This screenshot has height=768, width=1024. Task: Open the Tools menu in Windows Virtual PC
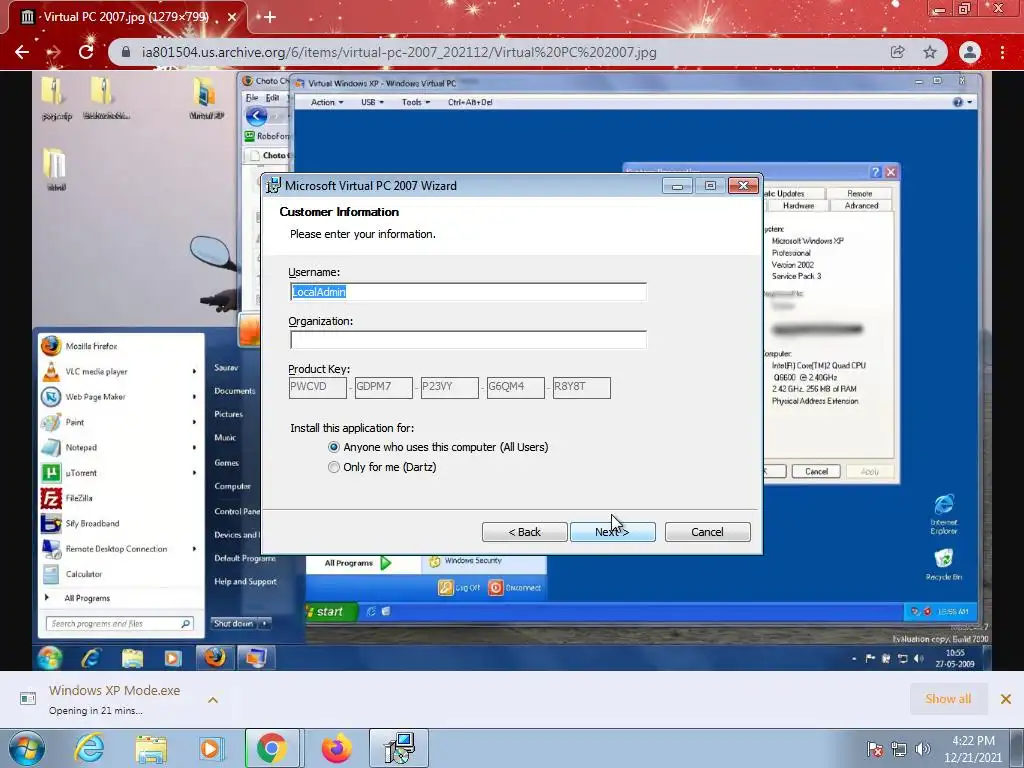tap(415, 103)
